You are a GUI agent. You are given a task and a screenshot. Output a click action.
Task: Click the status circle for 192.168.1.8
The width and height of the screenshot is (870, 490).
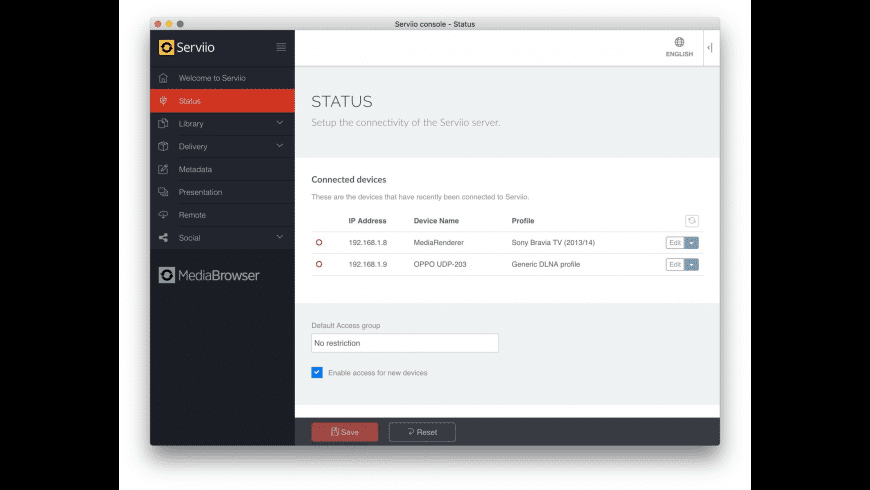(319, 243)
